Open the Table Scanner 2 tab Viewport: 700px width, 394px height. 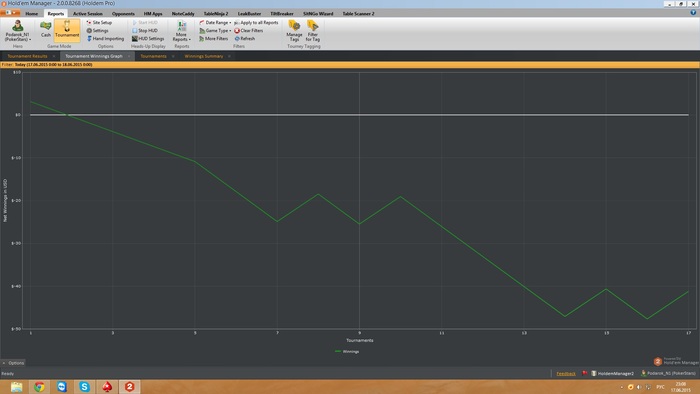tap(358, 13)
